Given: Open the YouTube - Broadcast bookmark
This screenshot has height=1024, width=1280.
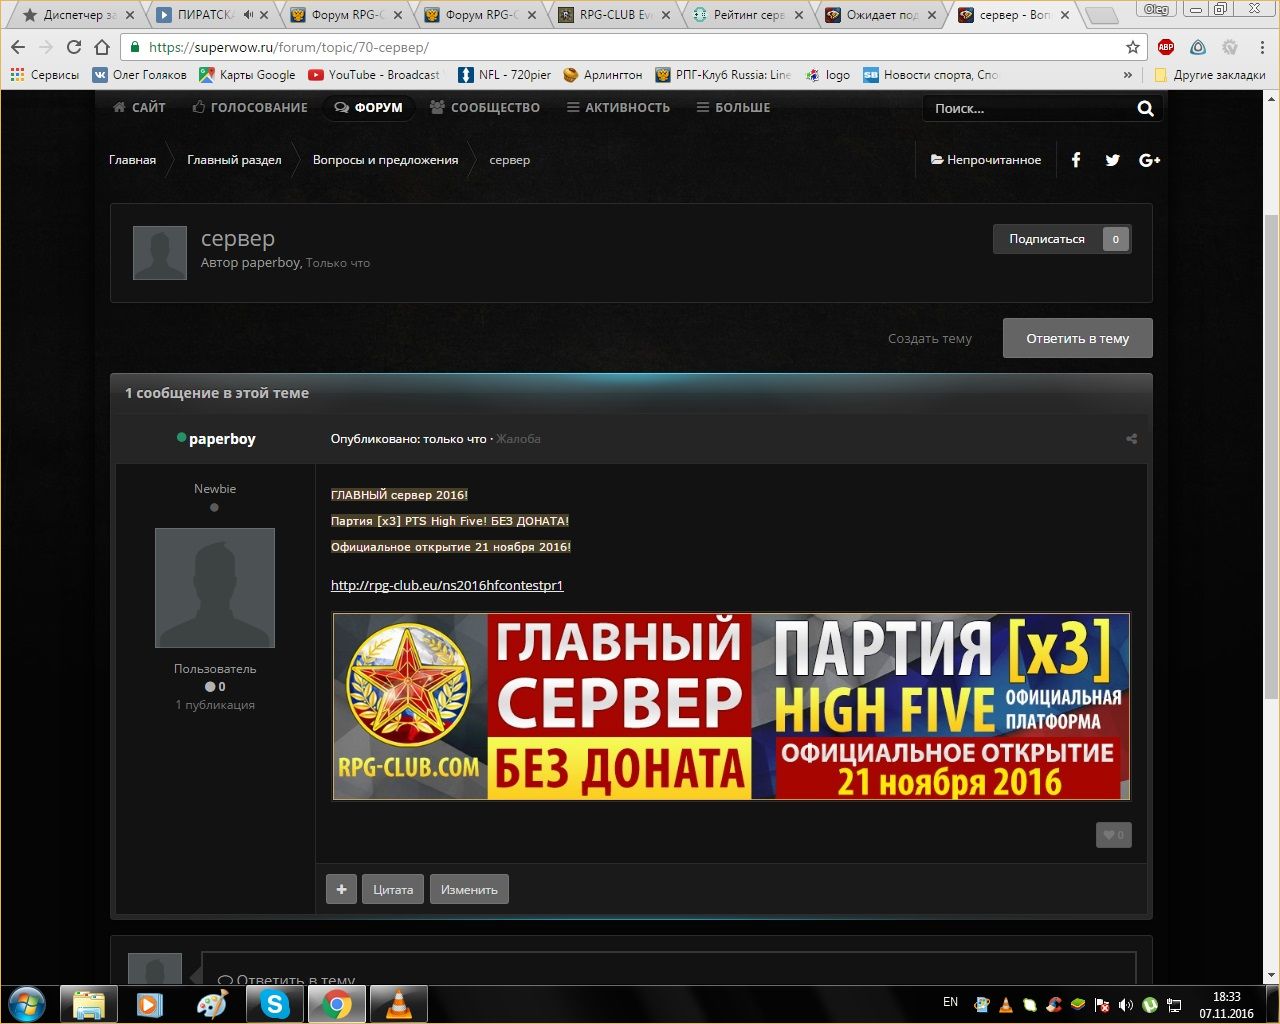Looking at the screenshot, I should pyautogui.click(x=374, y=75).
